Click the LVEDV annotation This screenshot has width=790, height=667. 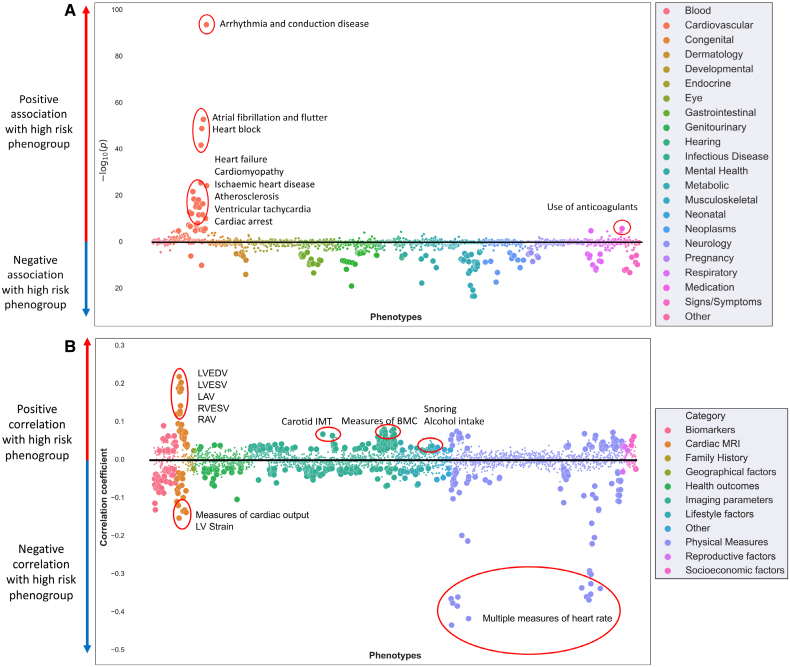click(x=212, y=373)
